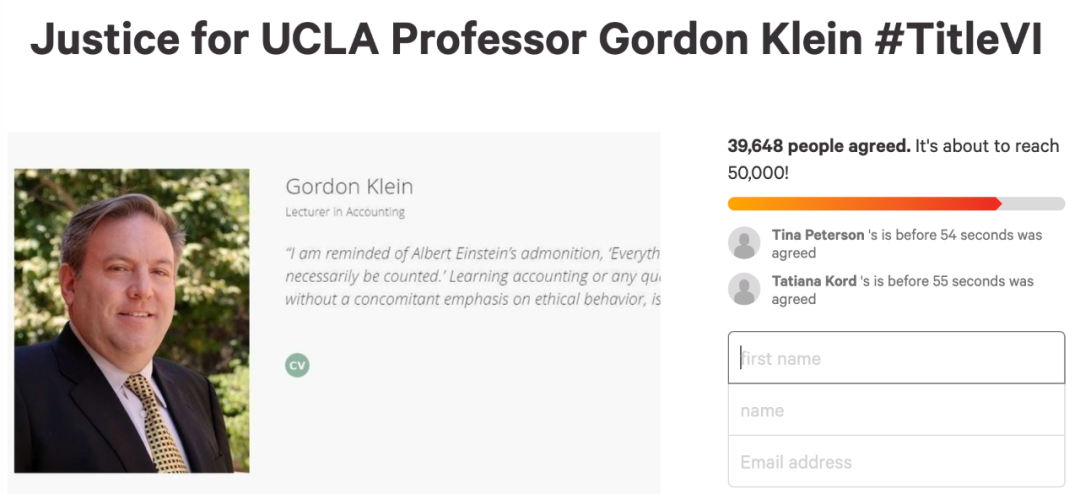Click the "39,648 people agreed" count
Screen dimensions: 1080x494
tap(818, 146)
